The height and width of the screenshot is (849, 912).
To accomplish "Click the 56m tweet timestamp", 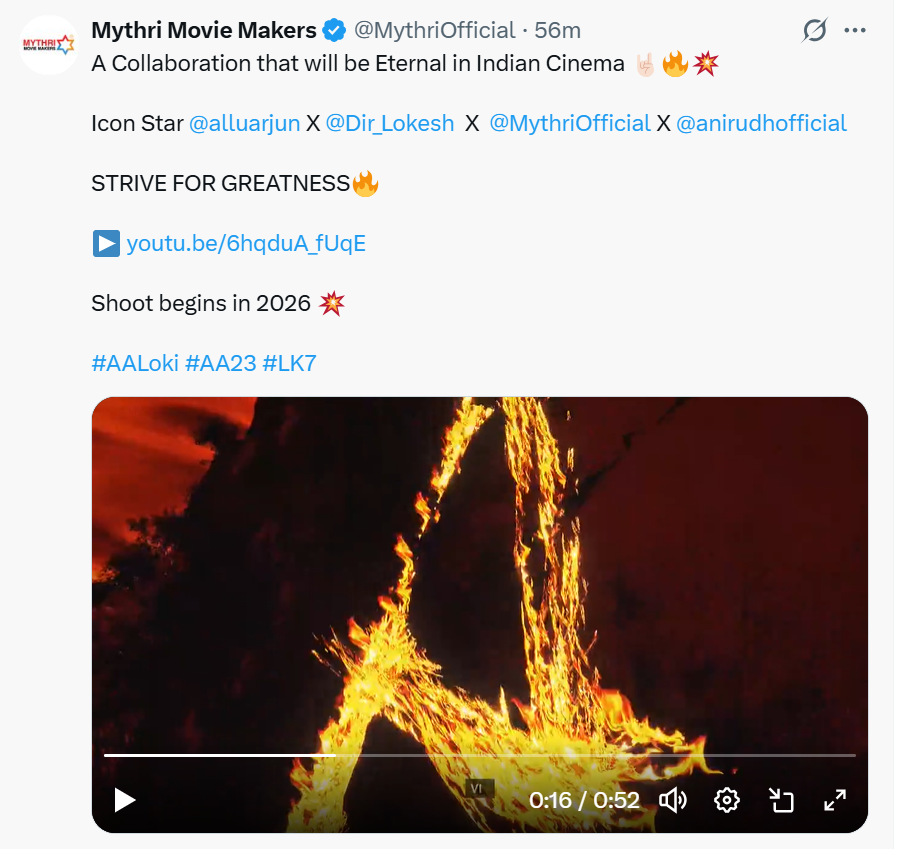I will coord(558,31).
